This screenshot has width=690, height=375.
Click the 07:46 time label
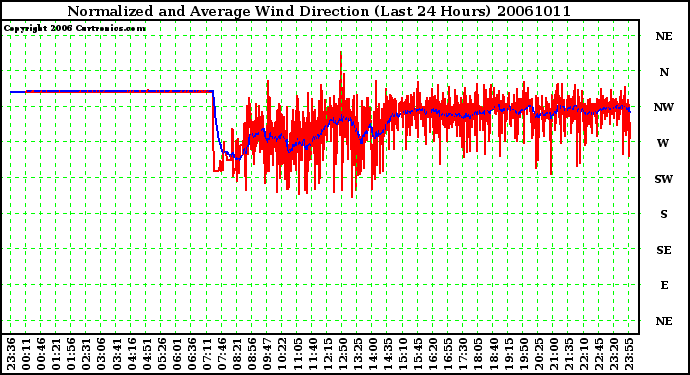222,354
